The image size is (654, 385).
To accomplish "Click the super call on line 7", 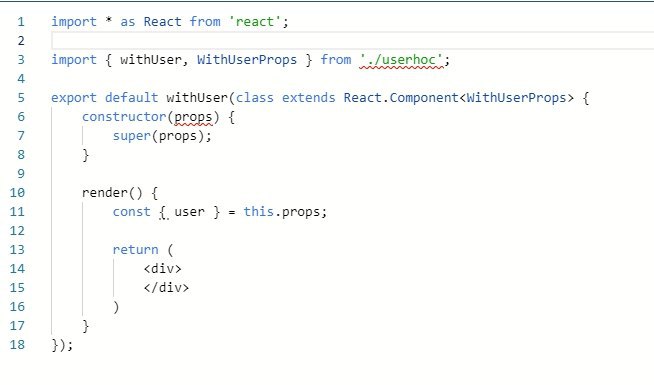I will 131,136.
